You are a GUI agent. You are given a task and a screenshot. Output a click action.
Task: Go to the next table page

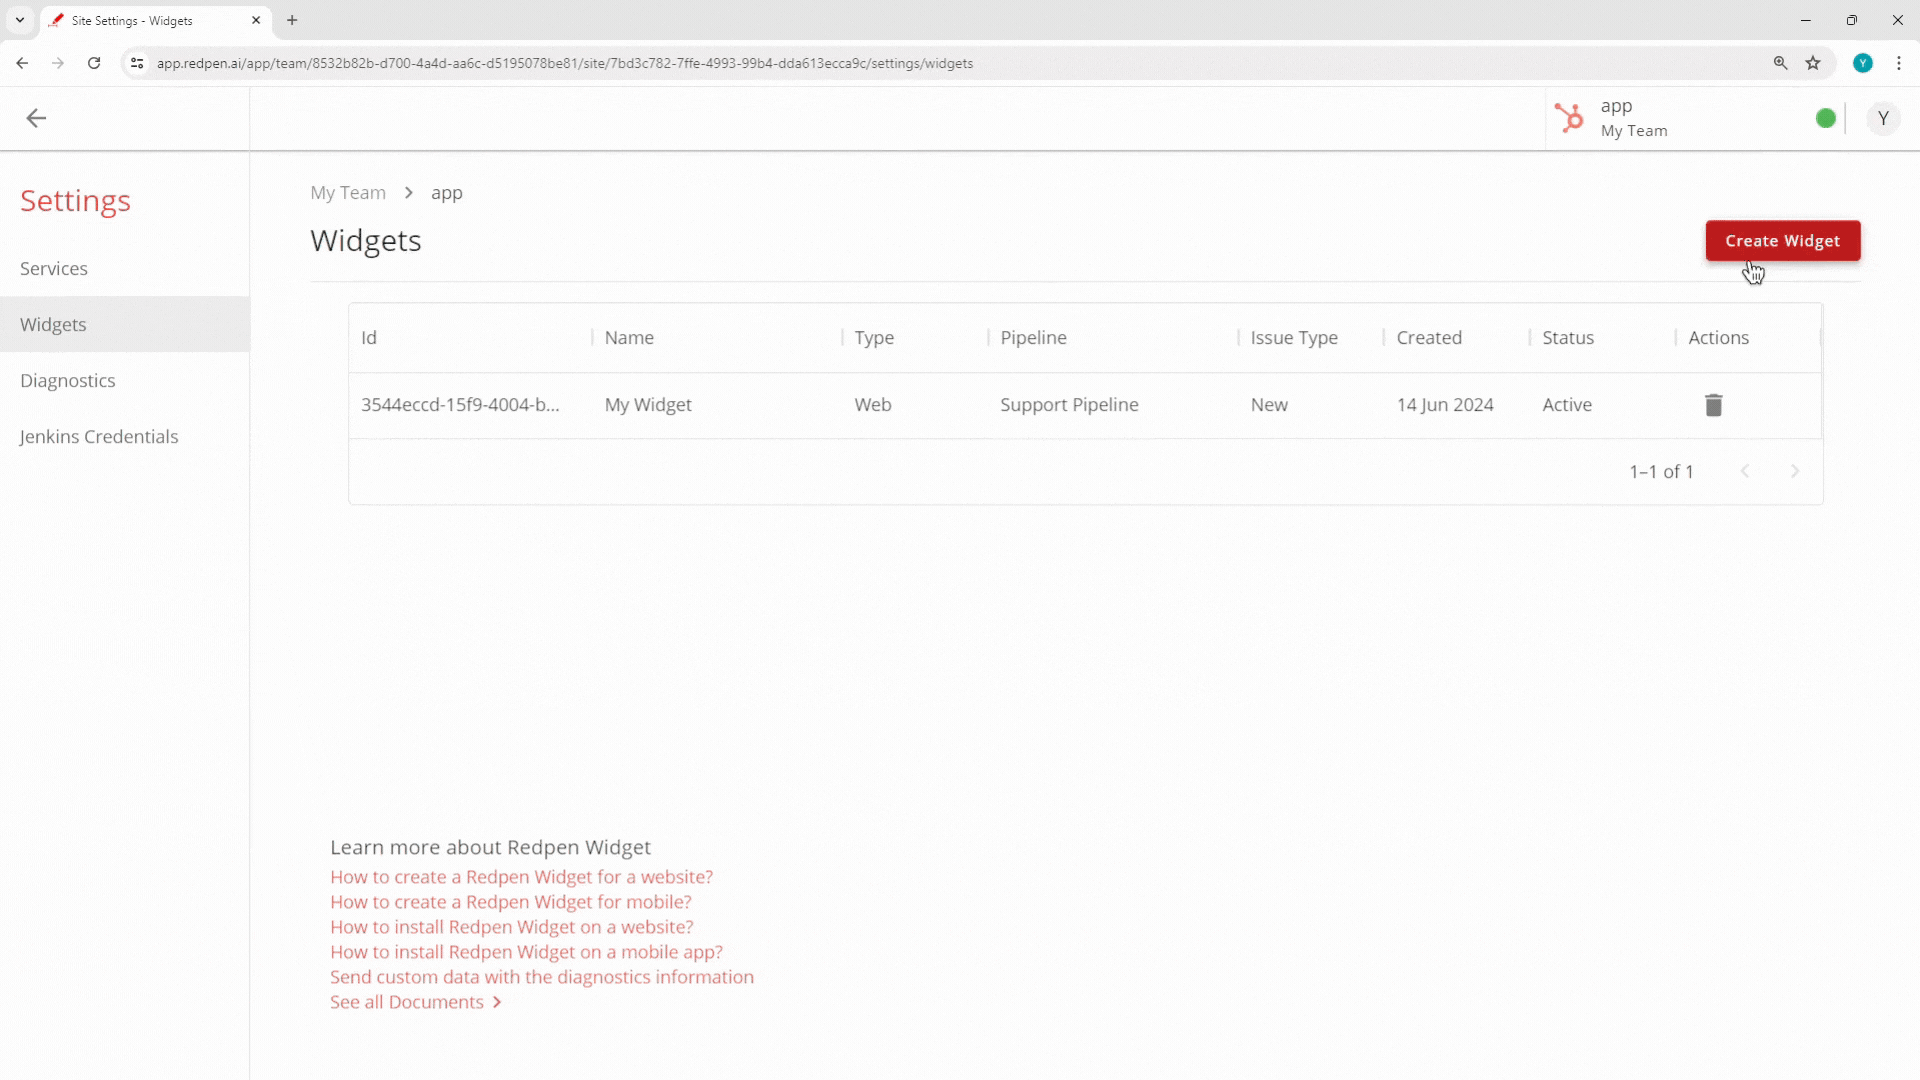1795,471
